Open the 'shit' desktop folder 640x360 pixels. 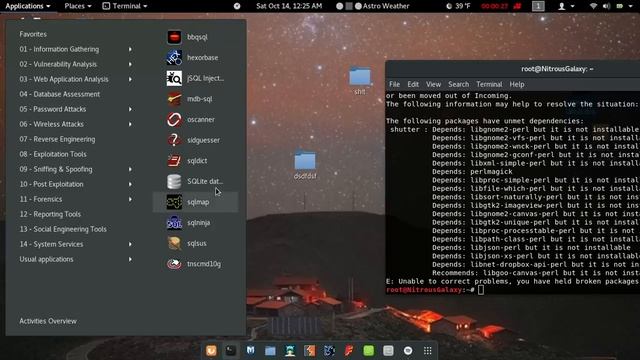click(360, 81)
